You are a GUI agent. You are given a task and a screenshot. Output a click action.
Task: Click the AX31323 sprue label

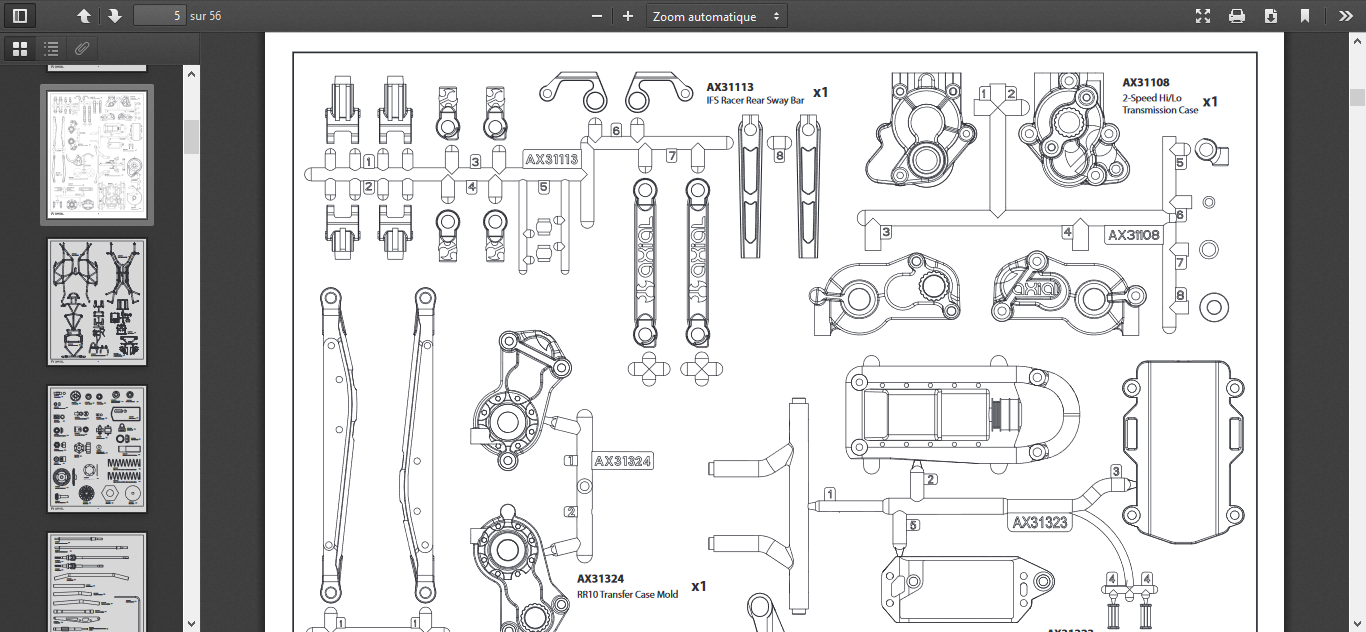click(x=1040, y=522)
